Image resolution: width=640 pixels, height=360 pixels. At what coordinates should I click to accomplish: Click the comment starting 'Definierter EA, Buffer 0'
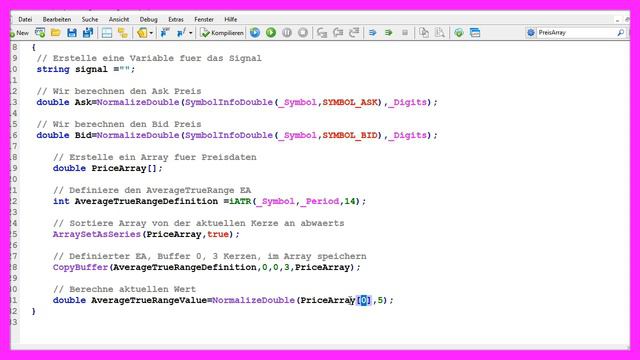[209, 257]
